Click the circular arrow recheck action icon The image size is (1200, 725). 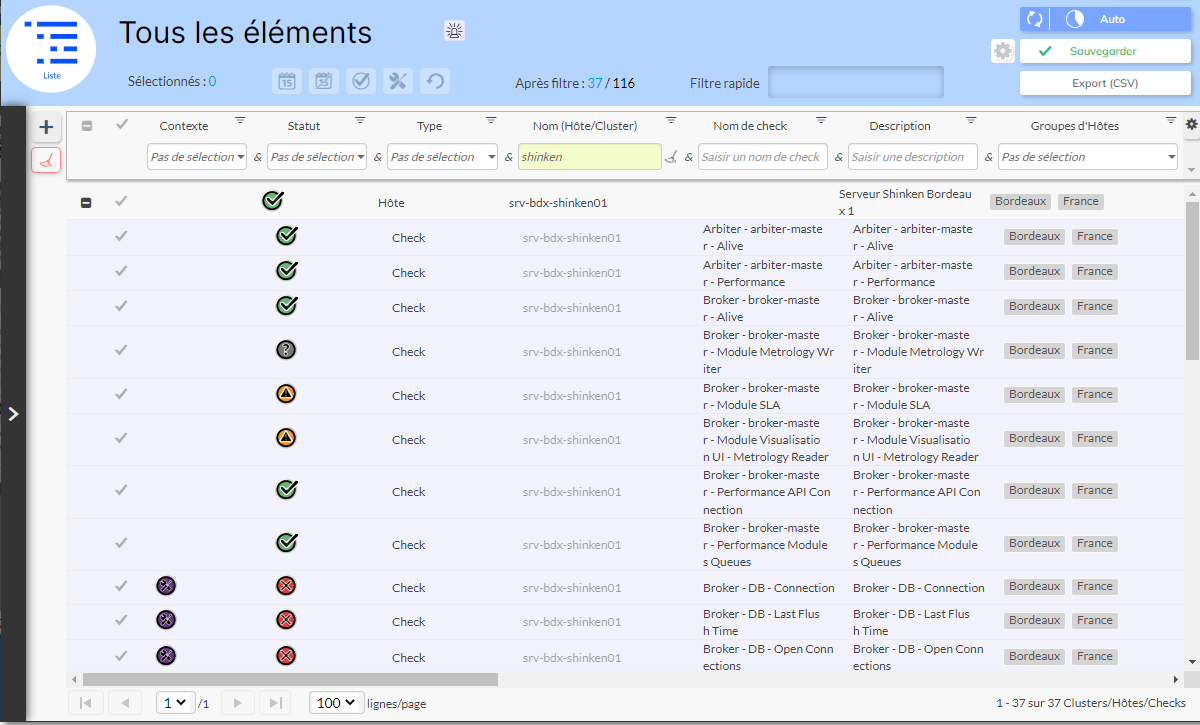pos(434,82)
